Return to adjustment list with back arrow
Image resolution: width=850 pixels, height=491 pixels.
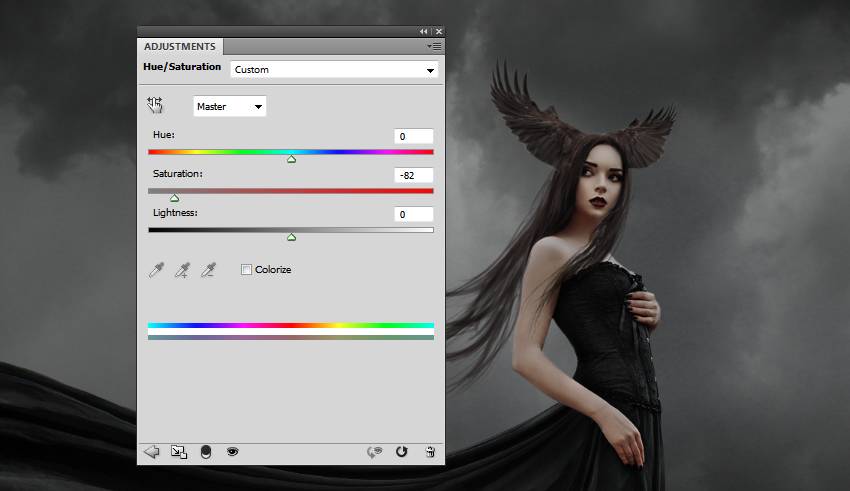[152, 452]
